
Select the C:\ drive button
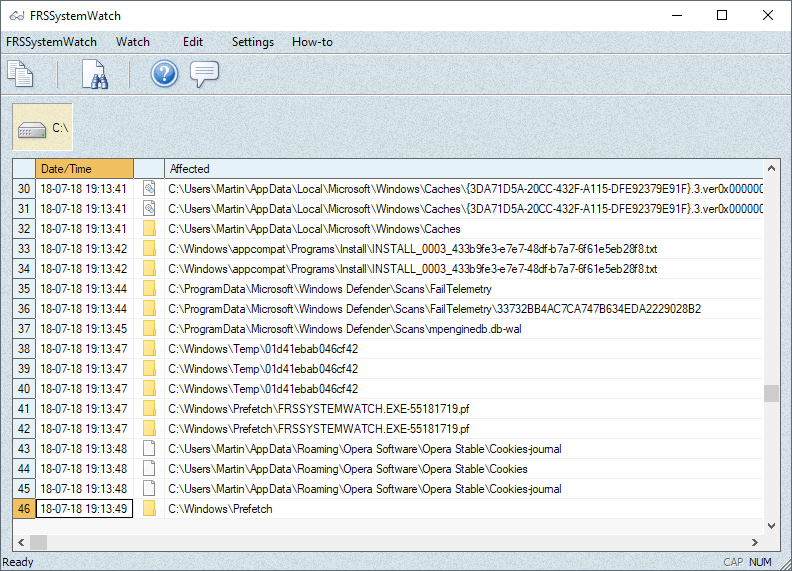point(42,127)
